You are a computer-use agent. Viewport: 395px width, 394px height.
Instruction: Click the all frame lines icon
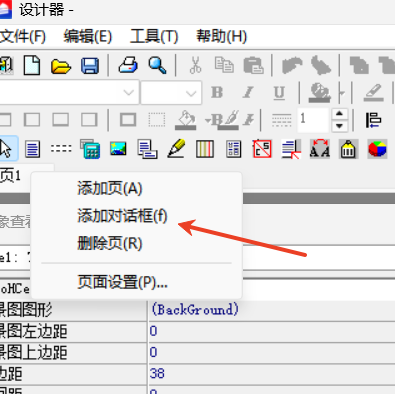(128, 120)
